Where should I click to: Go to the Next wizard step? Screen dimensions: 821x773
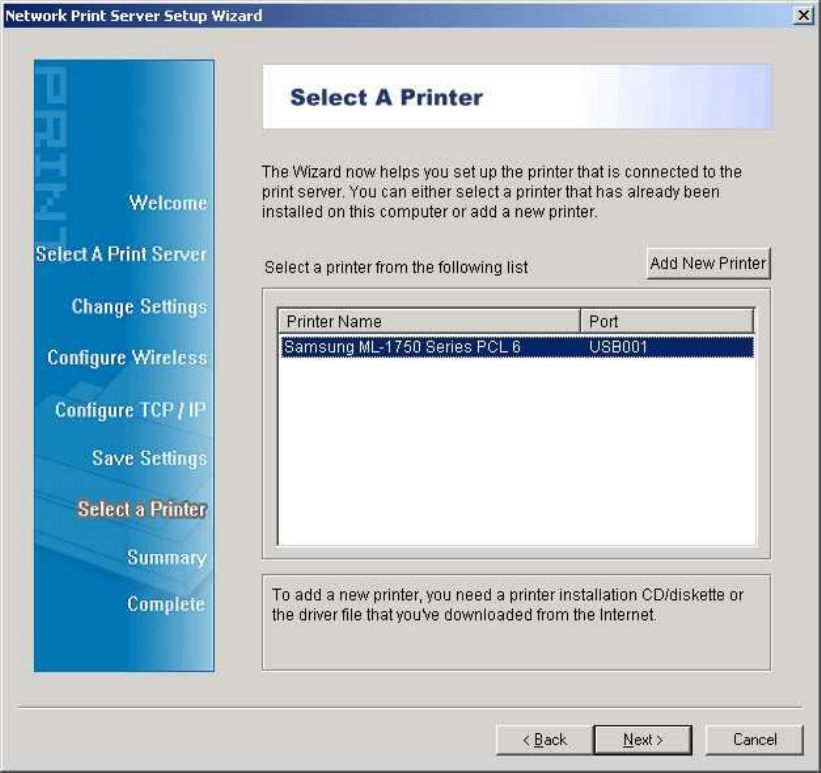coord(643,739)
